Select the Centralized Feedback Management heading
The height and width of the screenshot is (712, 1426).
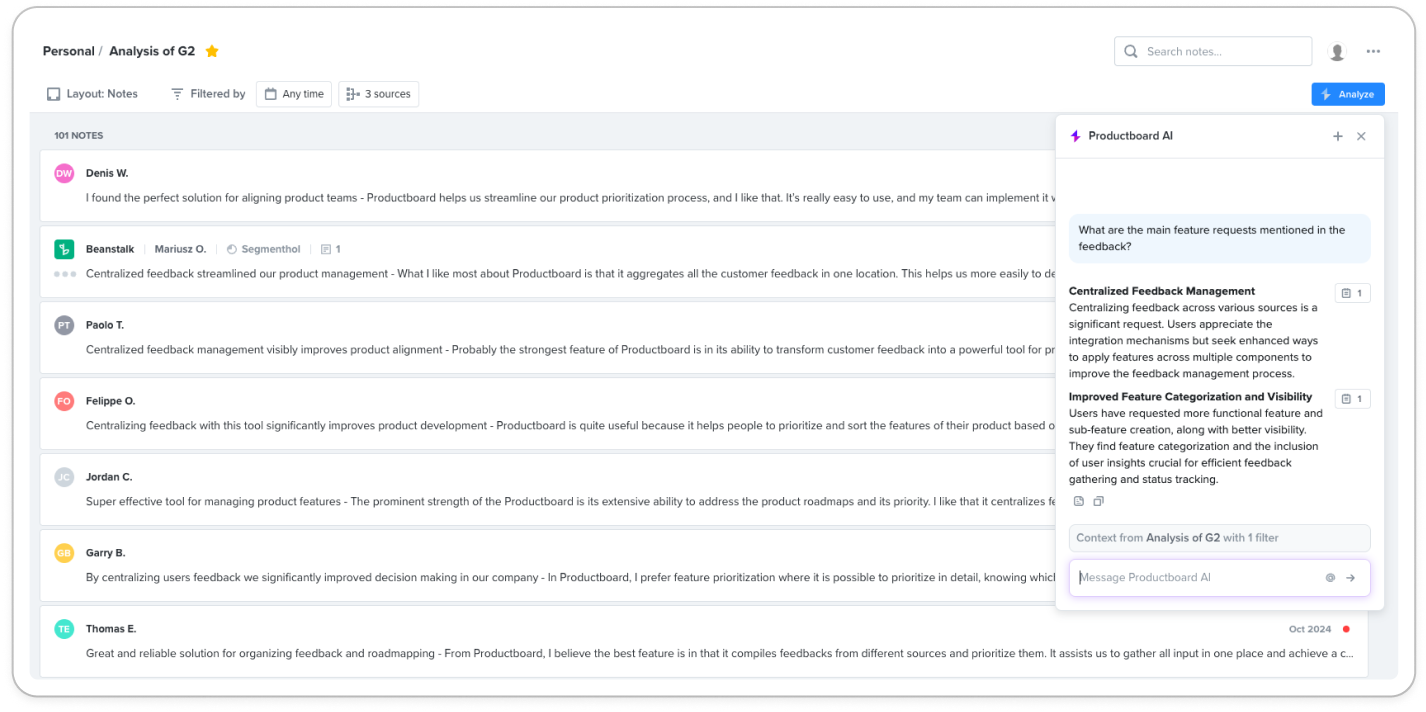click(1162, 291)
